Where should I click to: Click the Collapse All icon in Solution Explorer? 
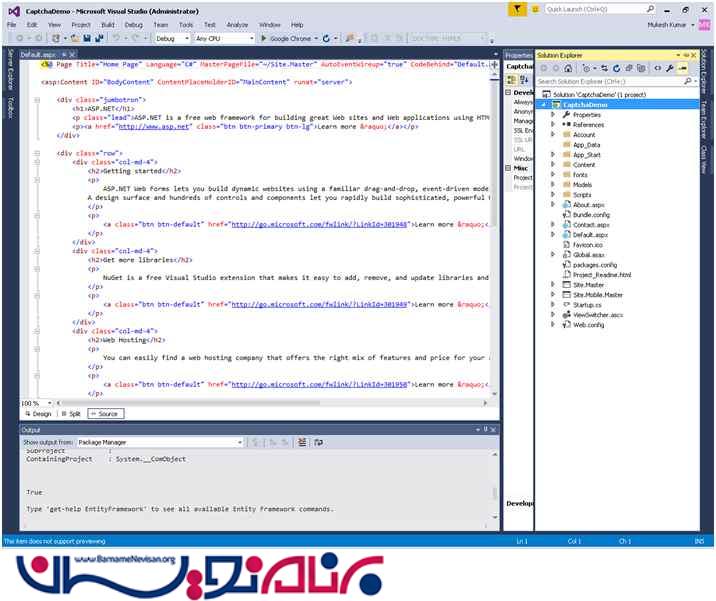629,69
